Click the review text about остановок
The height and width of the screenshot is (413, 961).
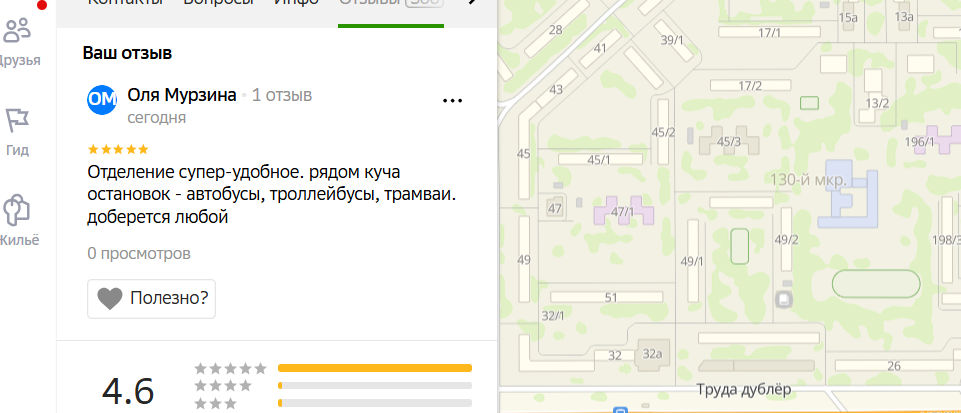pyautogui.click(x=272, y=194)
